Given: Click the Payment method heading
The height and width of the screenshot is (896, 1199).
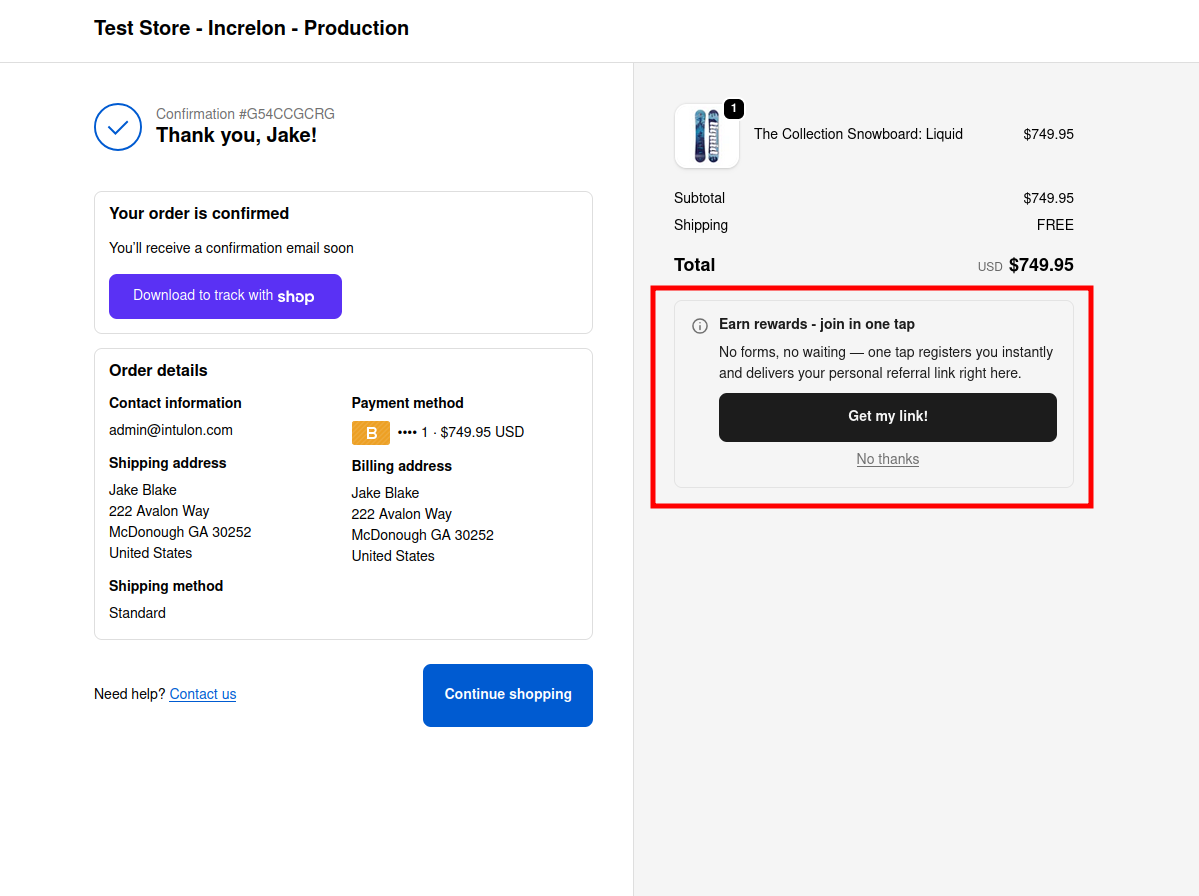Looking at the screenshot, I should (408, 403).
